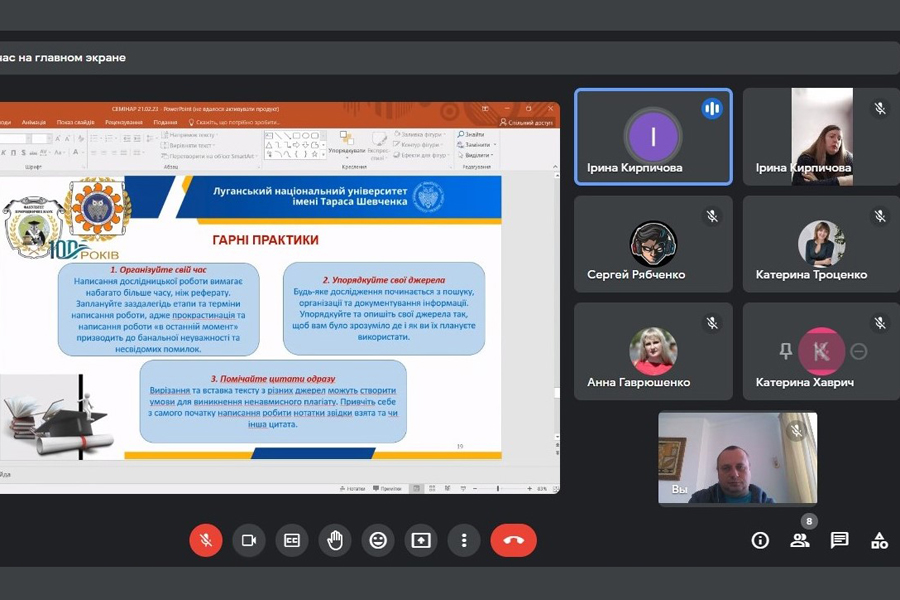The width and height of the screenshot is (900, 600).
Task: Leave the call with the red hang-up button
Action: [513, 540]
